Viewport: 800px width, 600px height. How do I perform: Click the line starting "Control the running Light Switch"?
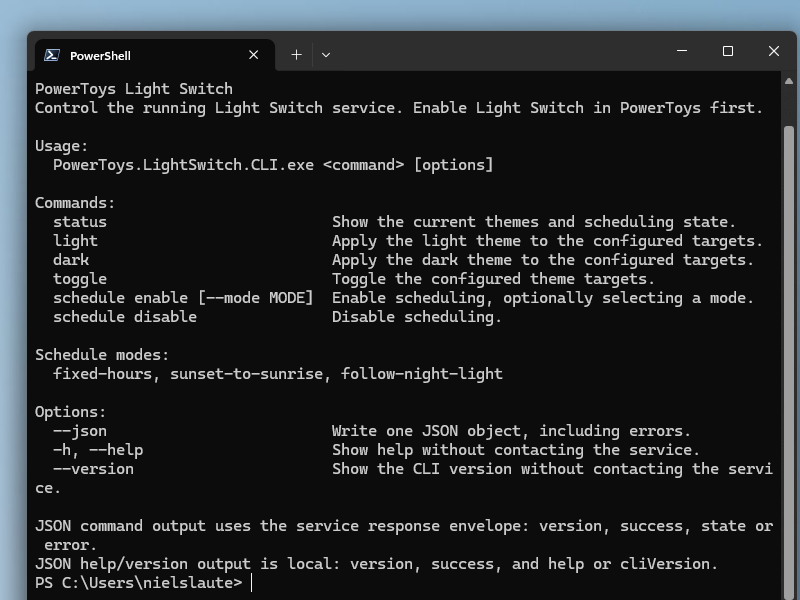pyautogui.click(x=399, y=108)
